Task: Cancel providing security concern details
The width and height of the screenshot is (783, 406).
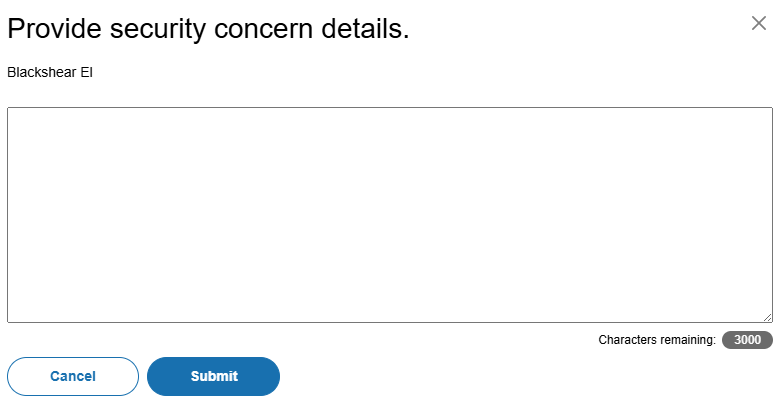Action: pos(73,376)
